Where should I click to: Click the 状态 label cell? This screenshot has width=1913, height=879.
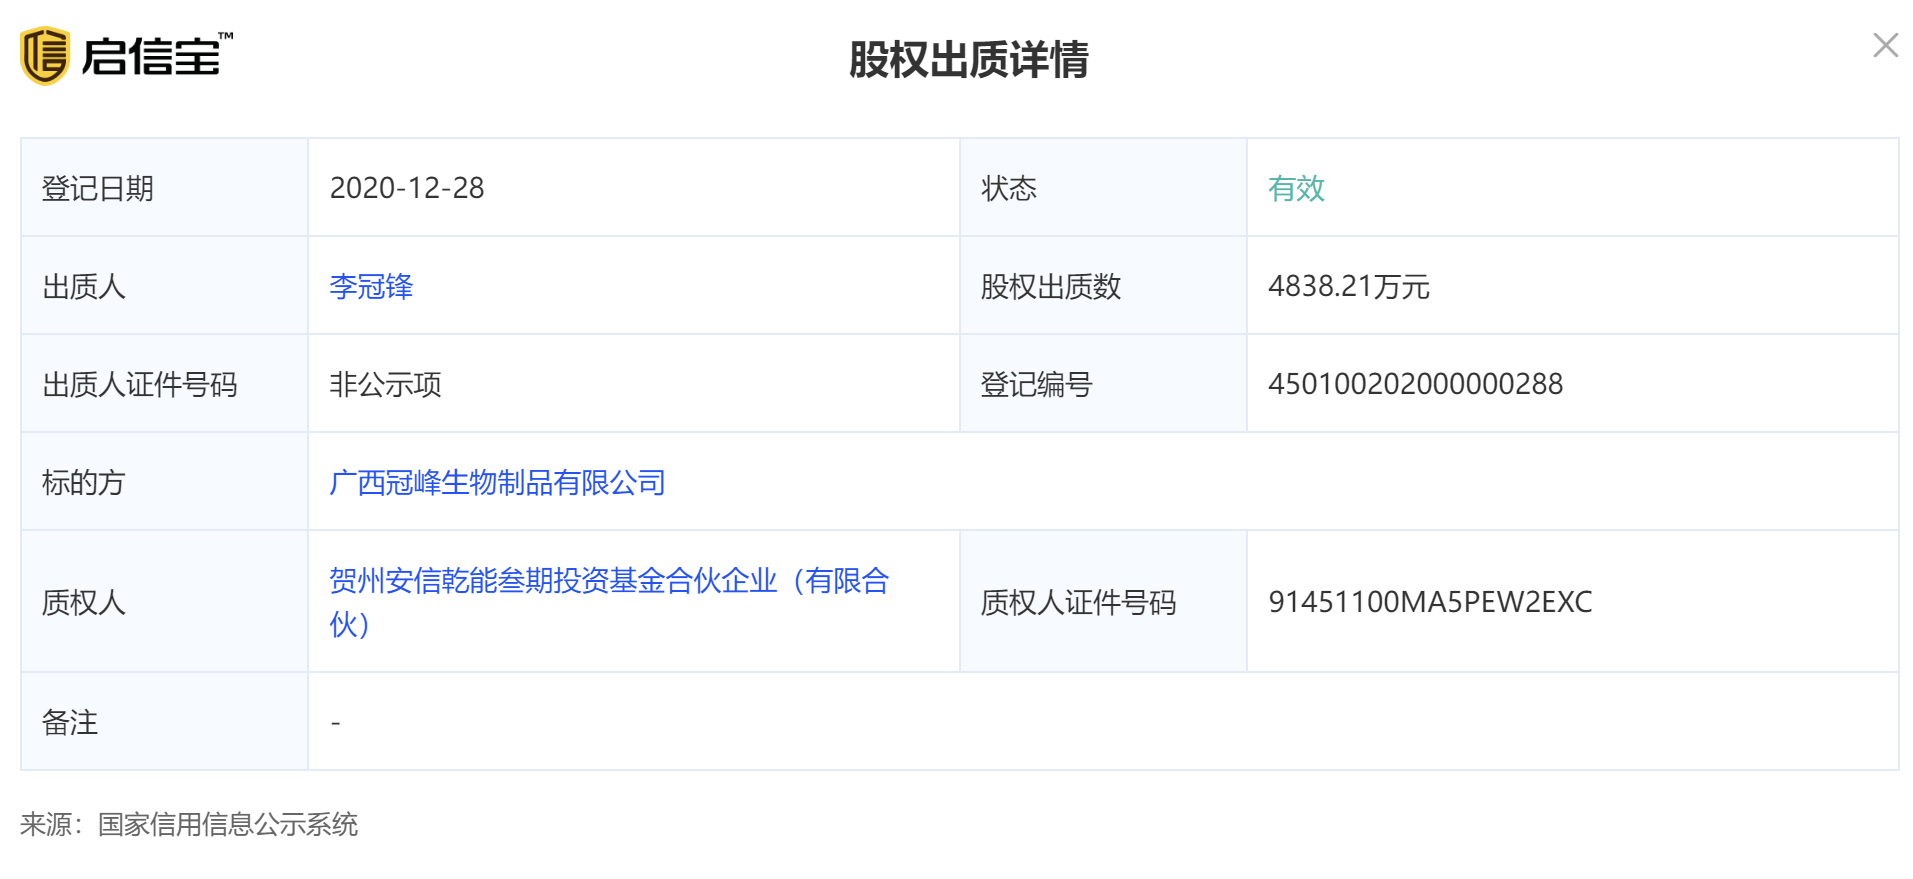pos(1103,188)
